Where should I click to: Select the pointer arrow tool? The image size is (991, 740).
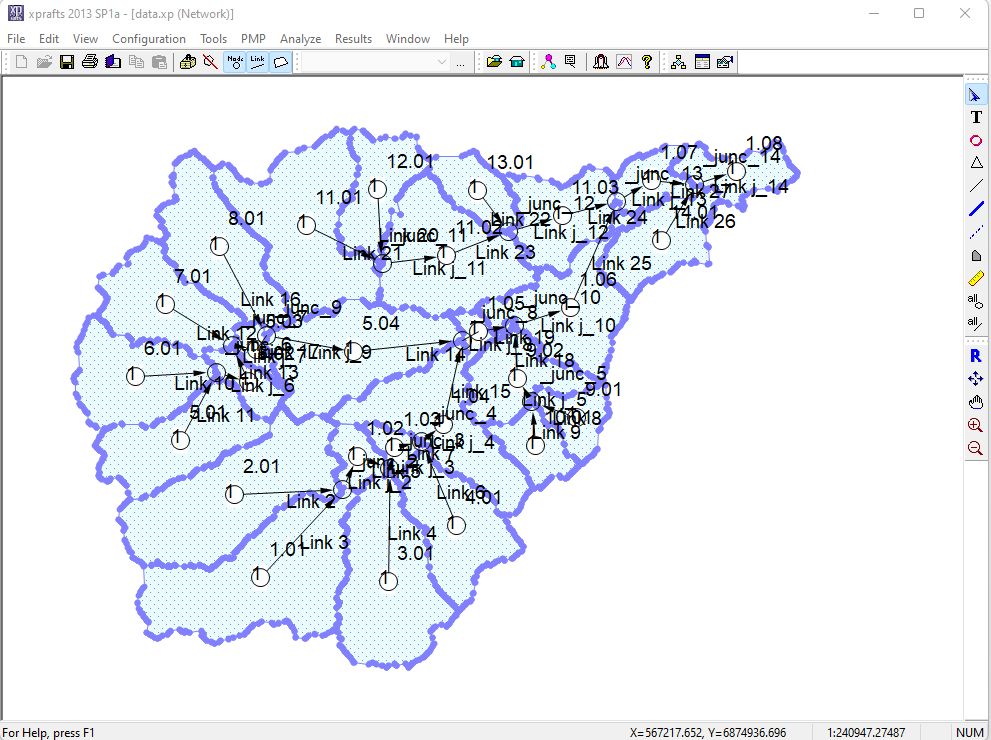(x=976, y=95)
